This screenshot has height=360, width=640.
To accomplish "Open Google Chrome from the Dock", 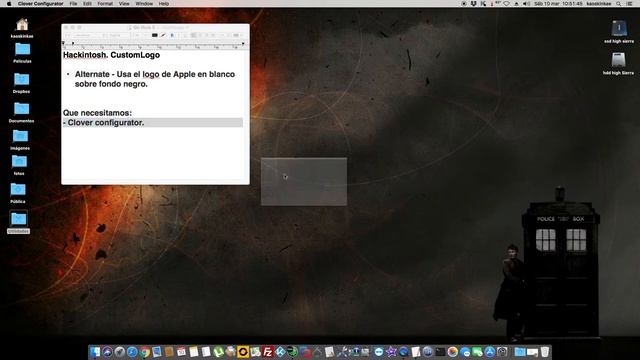I will point(145,352).
